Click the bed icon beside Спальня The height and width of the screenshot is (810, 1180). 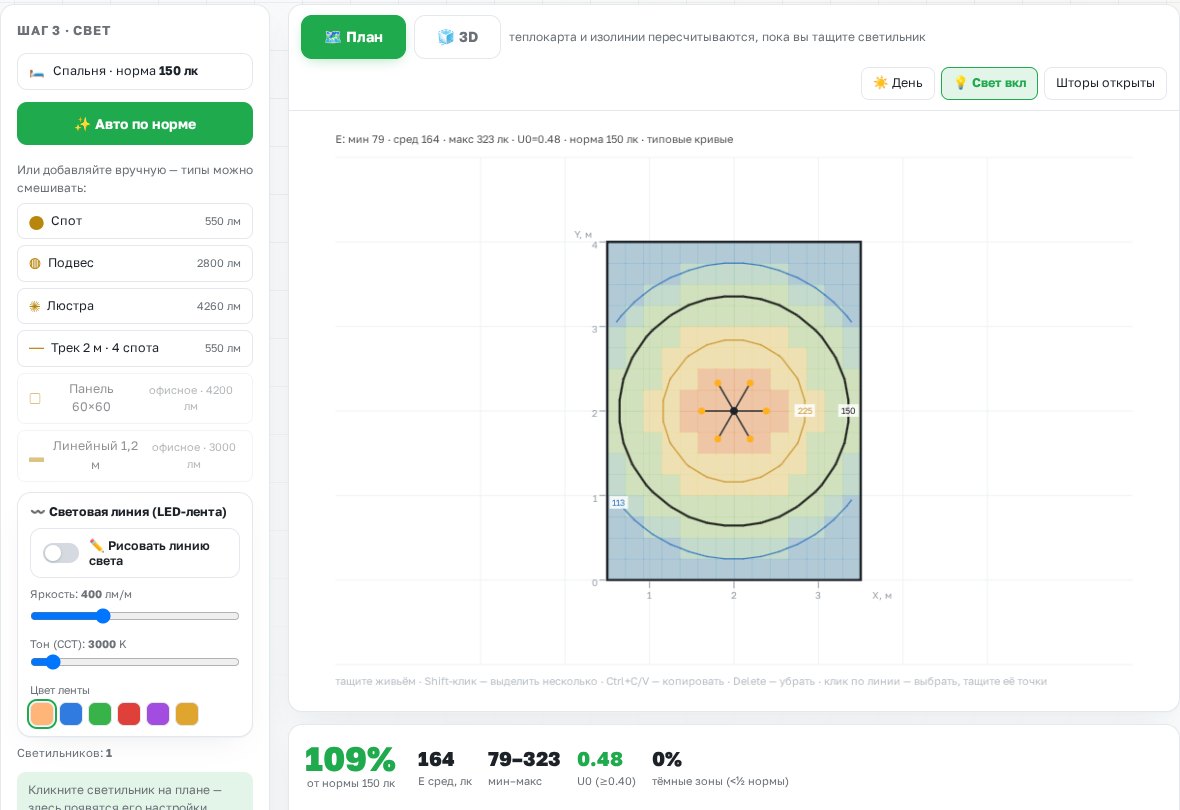pos(36,72)
